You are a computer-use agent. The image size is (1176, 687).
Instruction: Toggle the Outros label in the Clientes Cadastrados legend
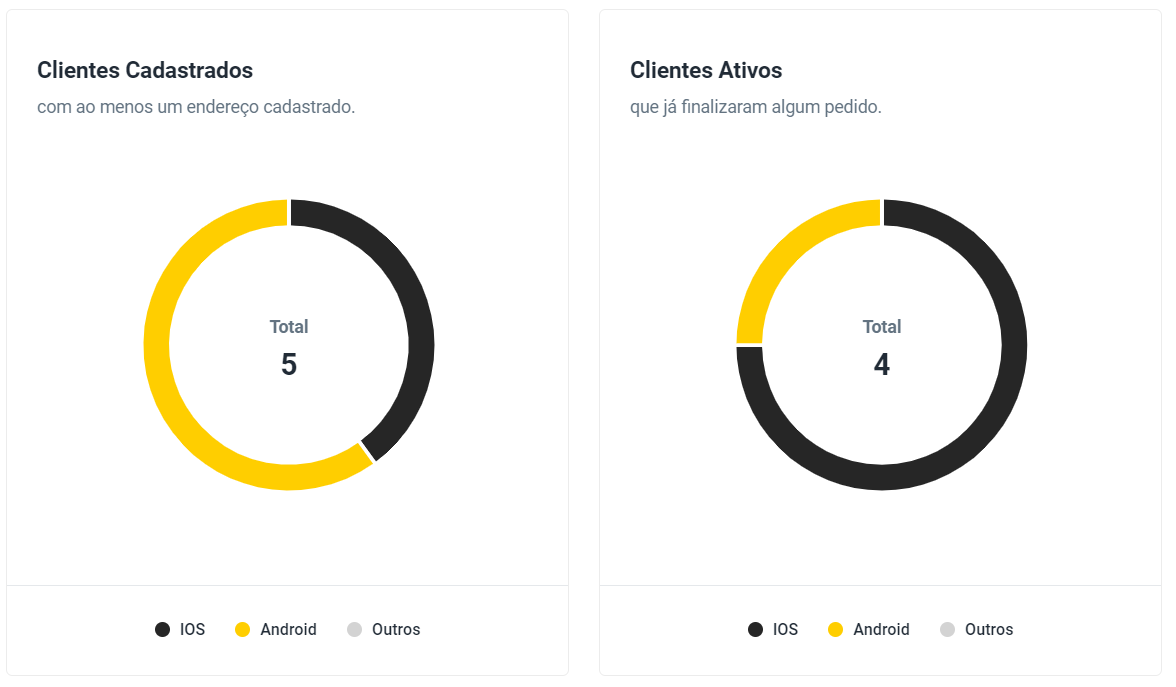pyautogui.click(x=396, y=630)
